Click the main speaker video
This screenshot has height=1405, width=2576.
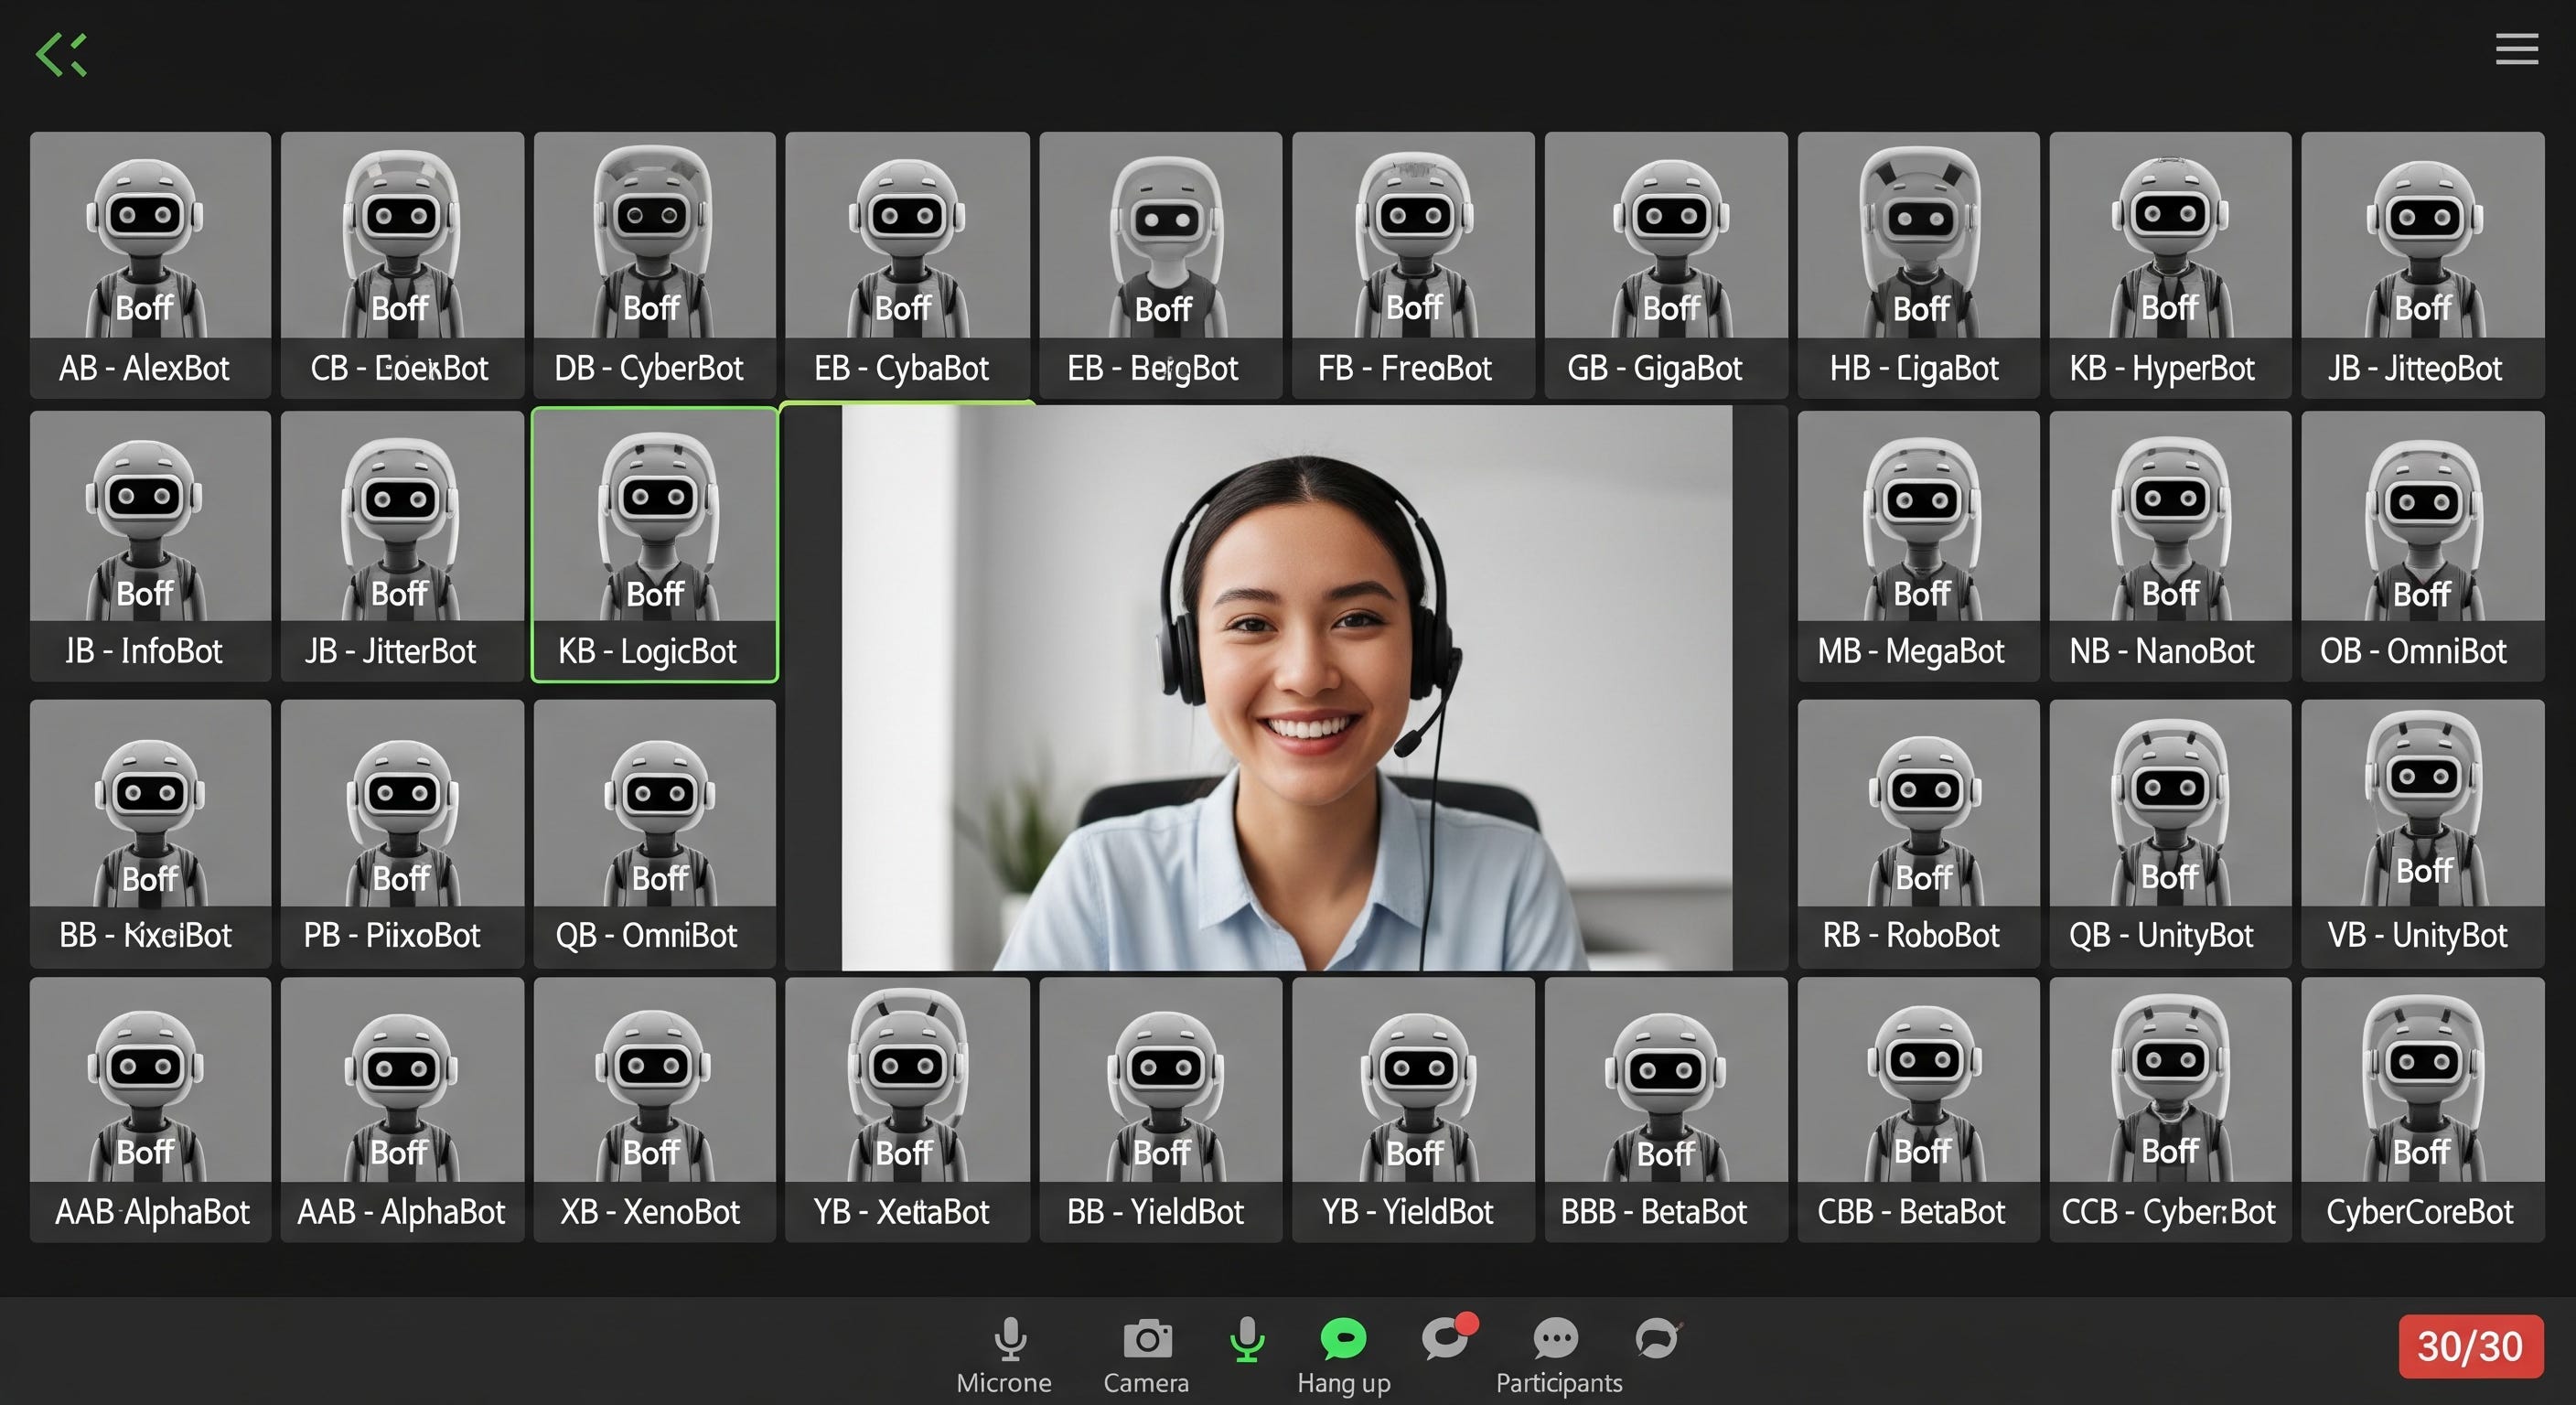point(1286,688)
